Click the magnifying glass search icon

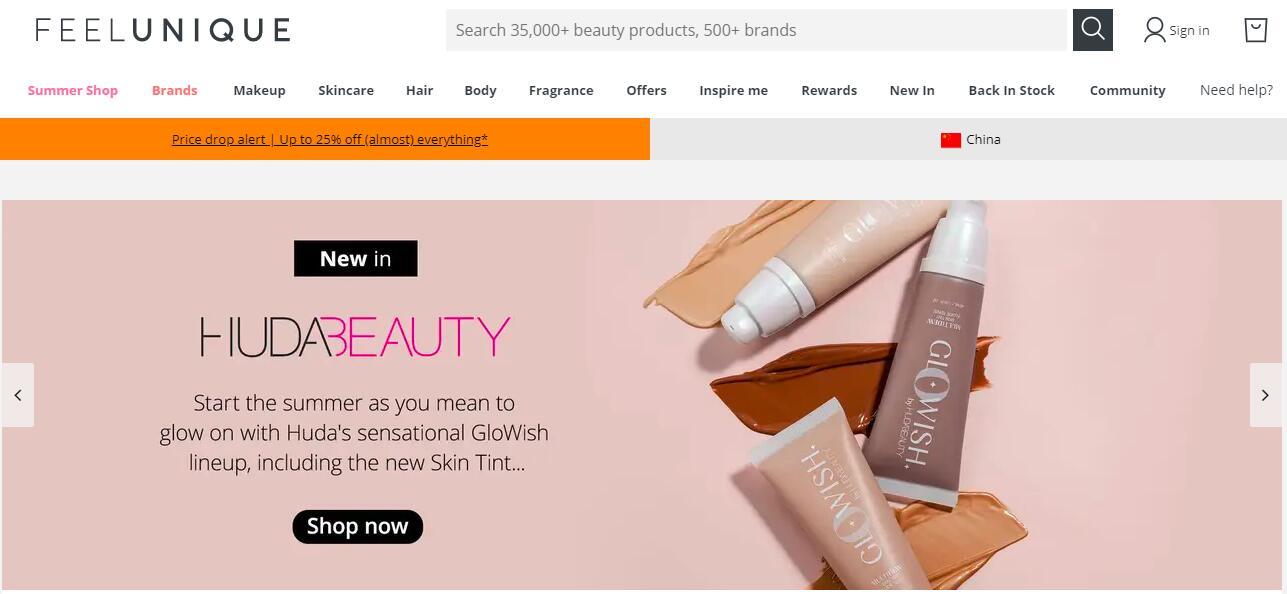(1092, 30)
